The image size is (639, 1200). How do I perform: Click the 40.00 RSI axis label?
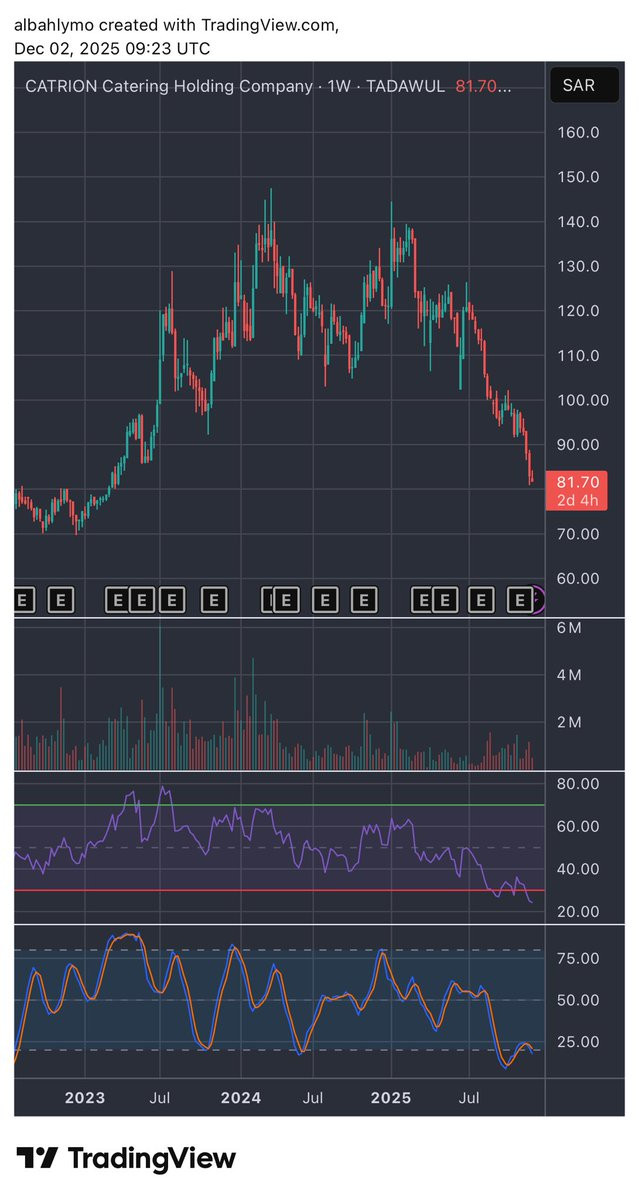click(577, 869)
